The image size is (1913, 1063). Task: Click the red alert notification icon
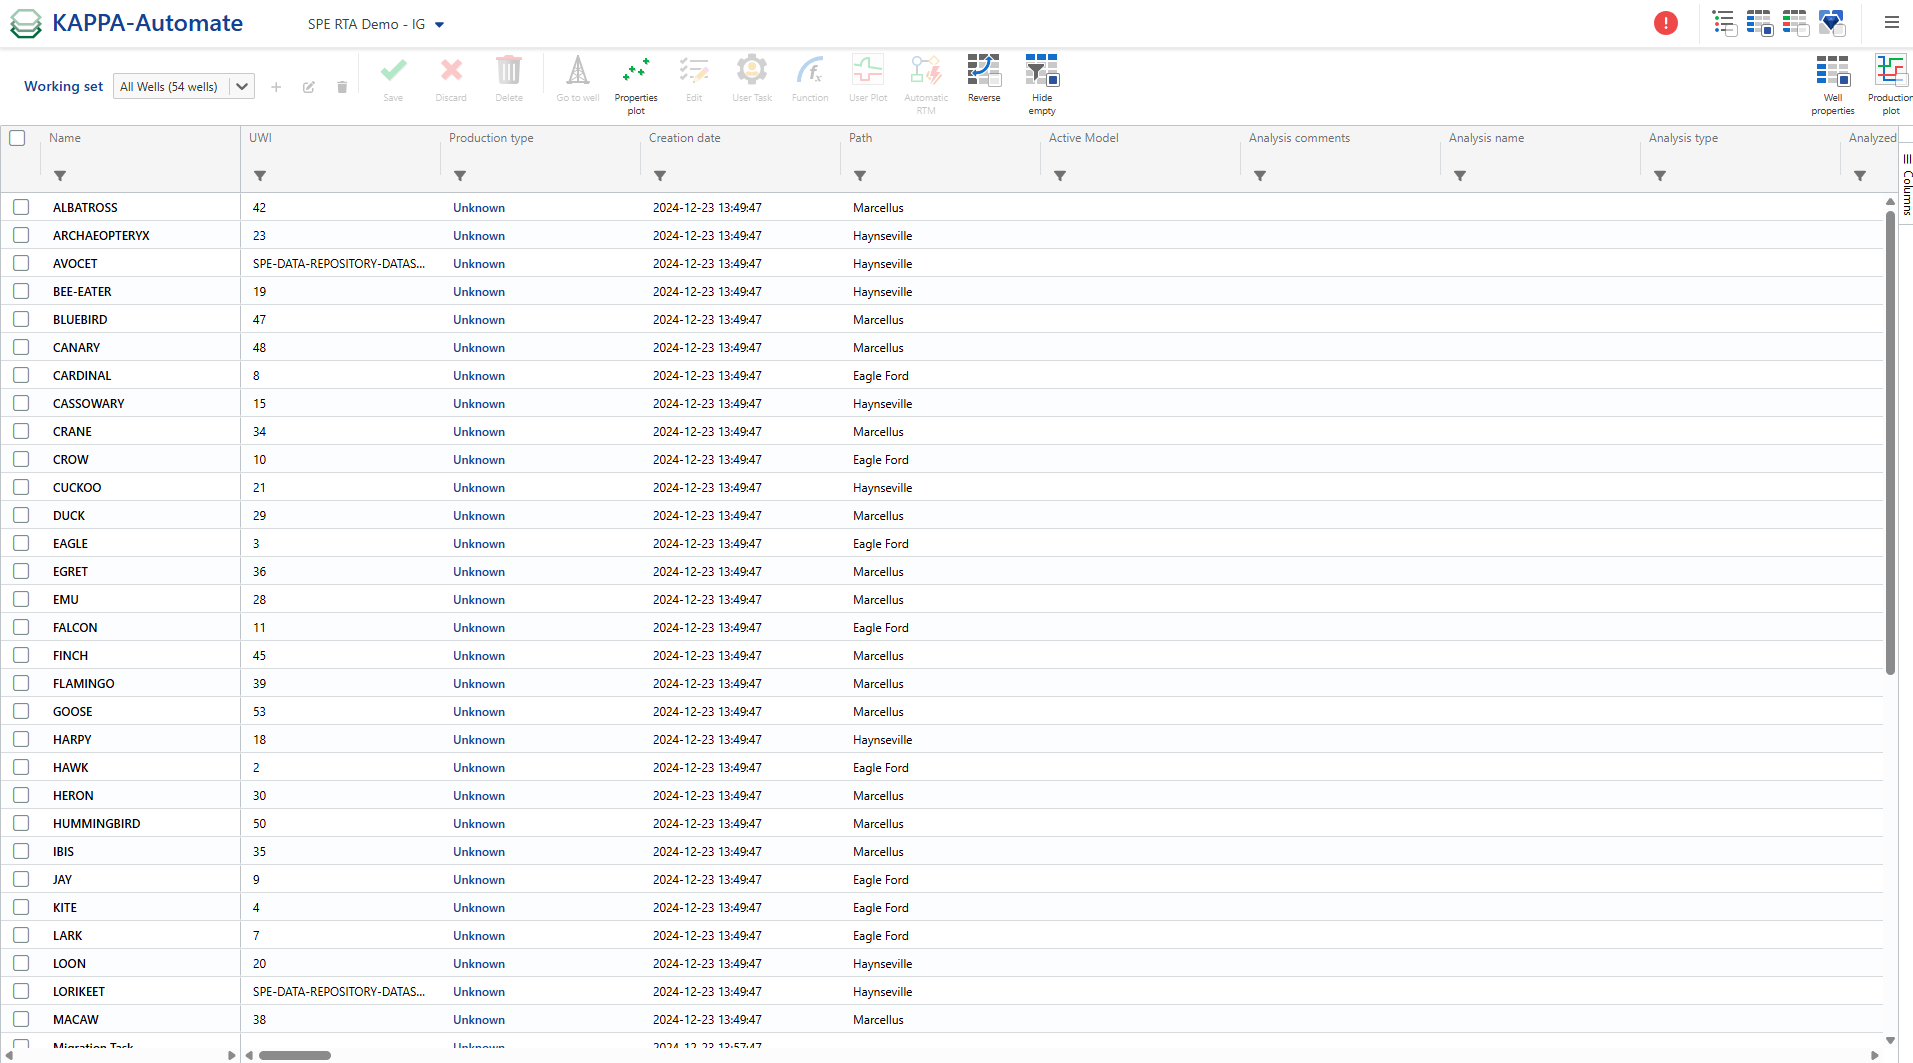click(1665, 23)
